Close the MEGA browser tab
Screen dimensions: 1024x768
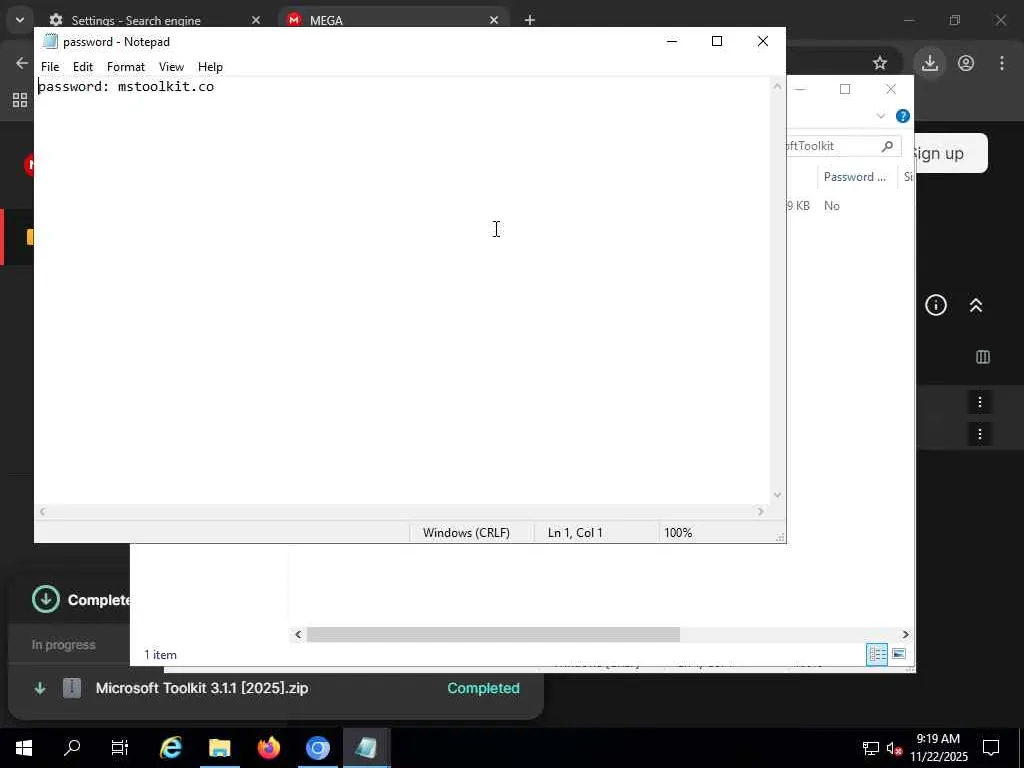(x=494, y=20)
